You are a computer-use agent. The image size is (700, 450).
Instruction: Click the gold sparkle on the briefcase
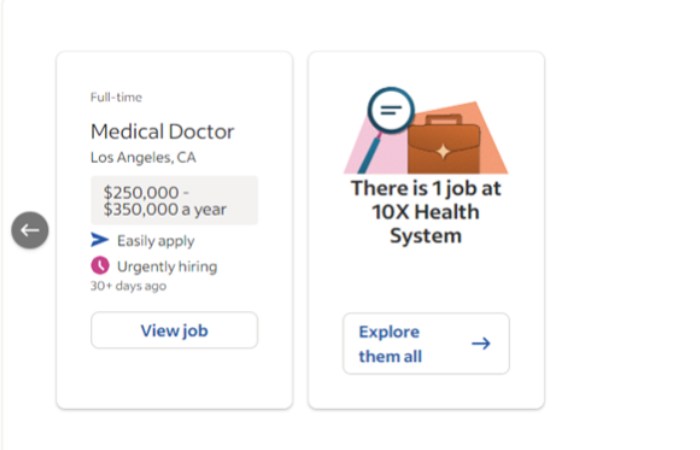coord(444,150)
